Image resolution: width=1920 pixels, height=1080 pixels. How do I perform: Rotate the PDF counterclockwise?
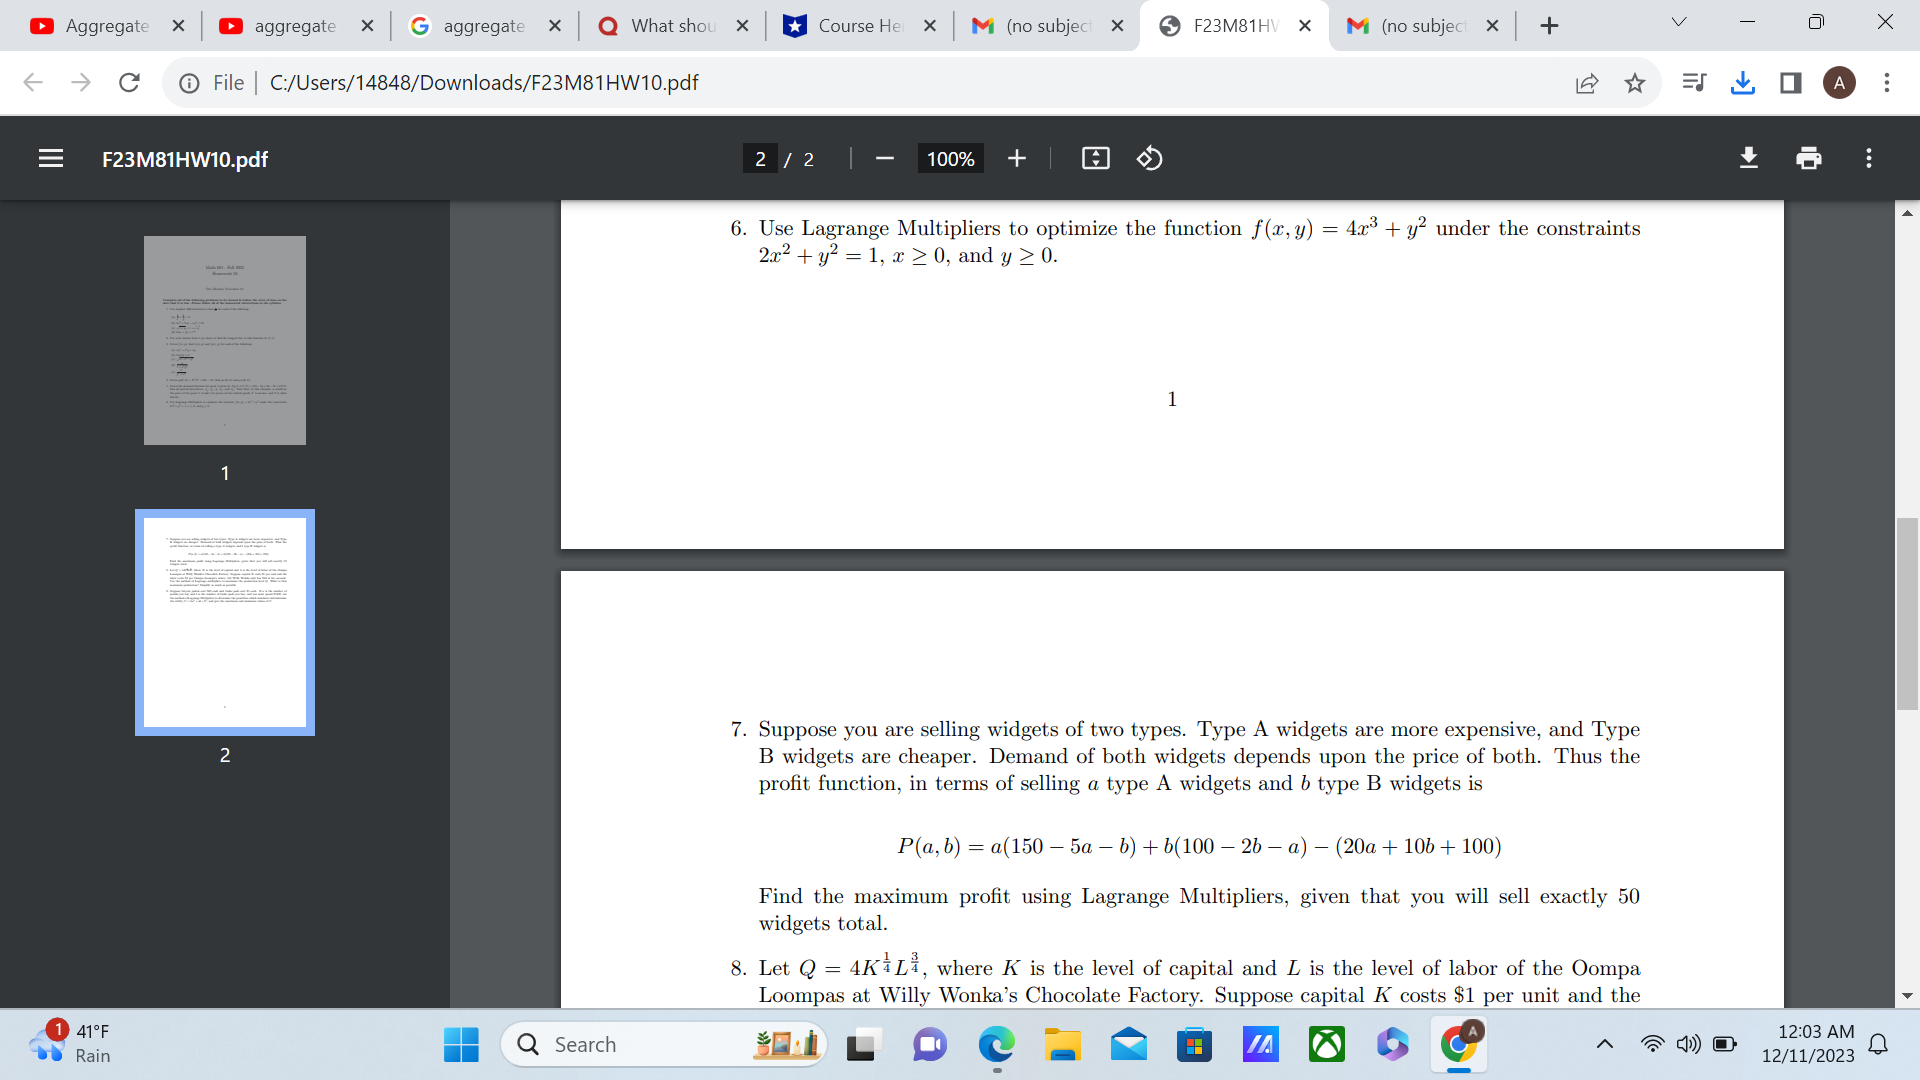(x=1149, y=158)
